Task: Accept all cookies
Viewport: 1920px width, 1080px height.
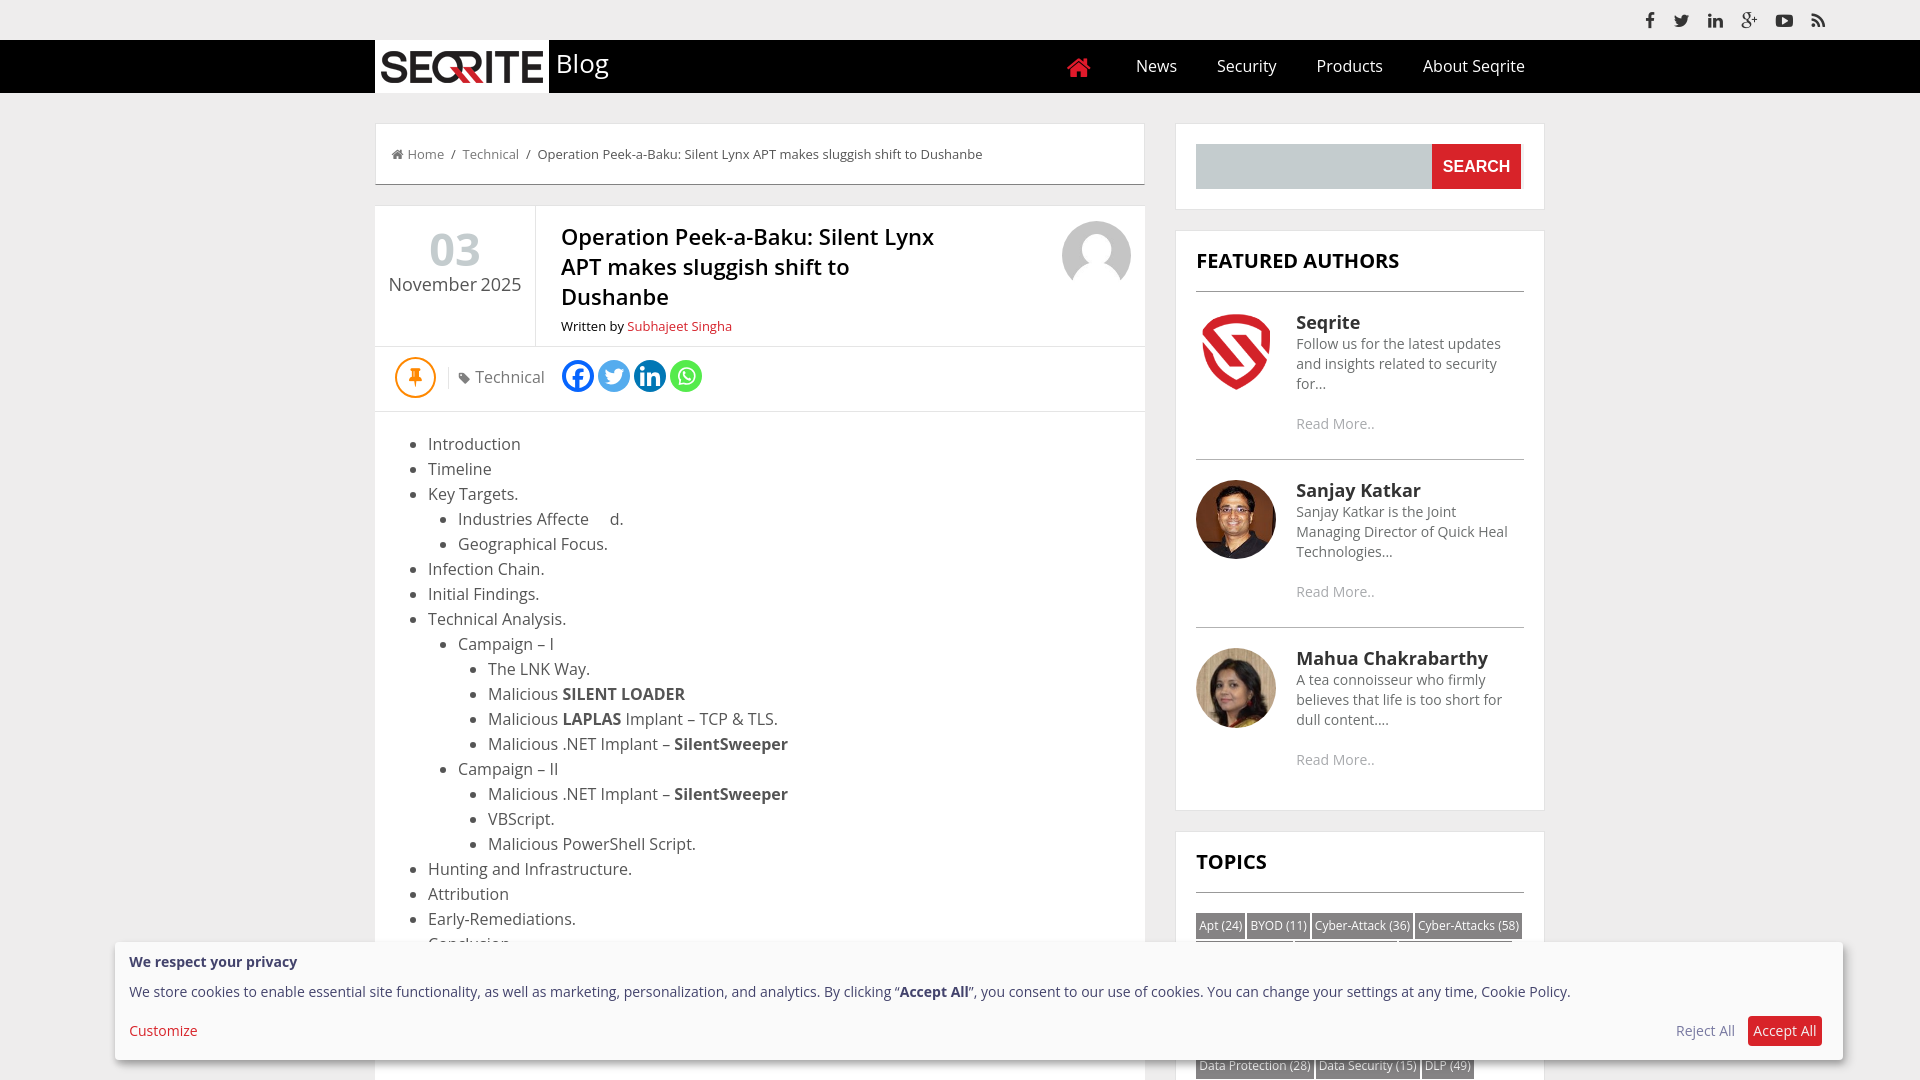Action: click(x=1784, y=1031)
